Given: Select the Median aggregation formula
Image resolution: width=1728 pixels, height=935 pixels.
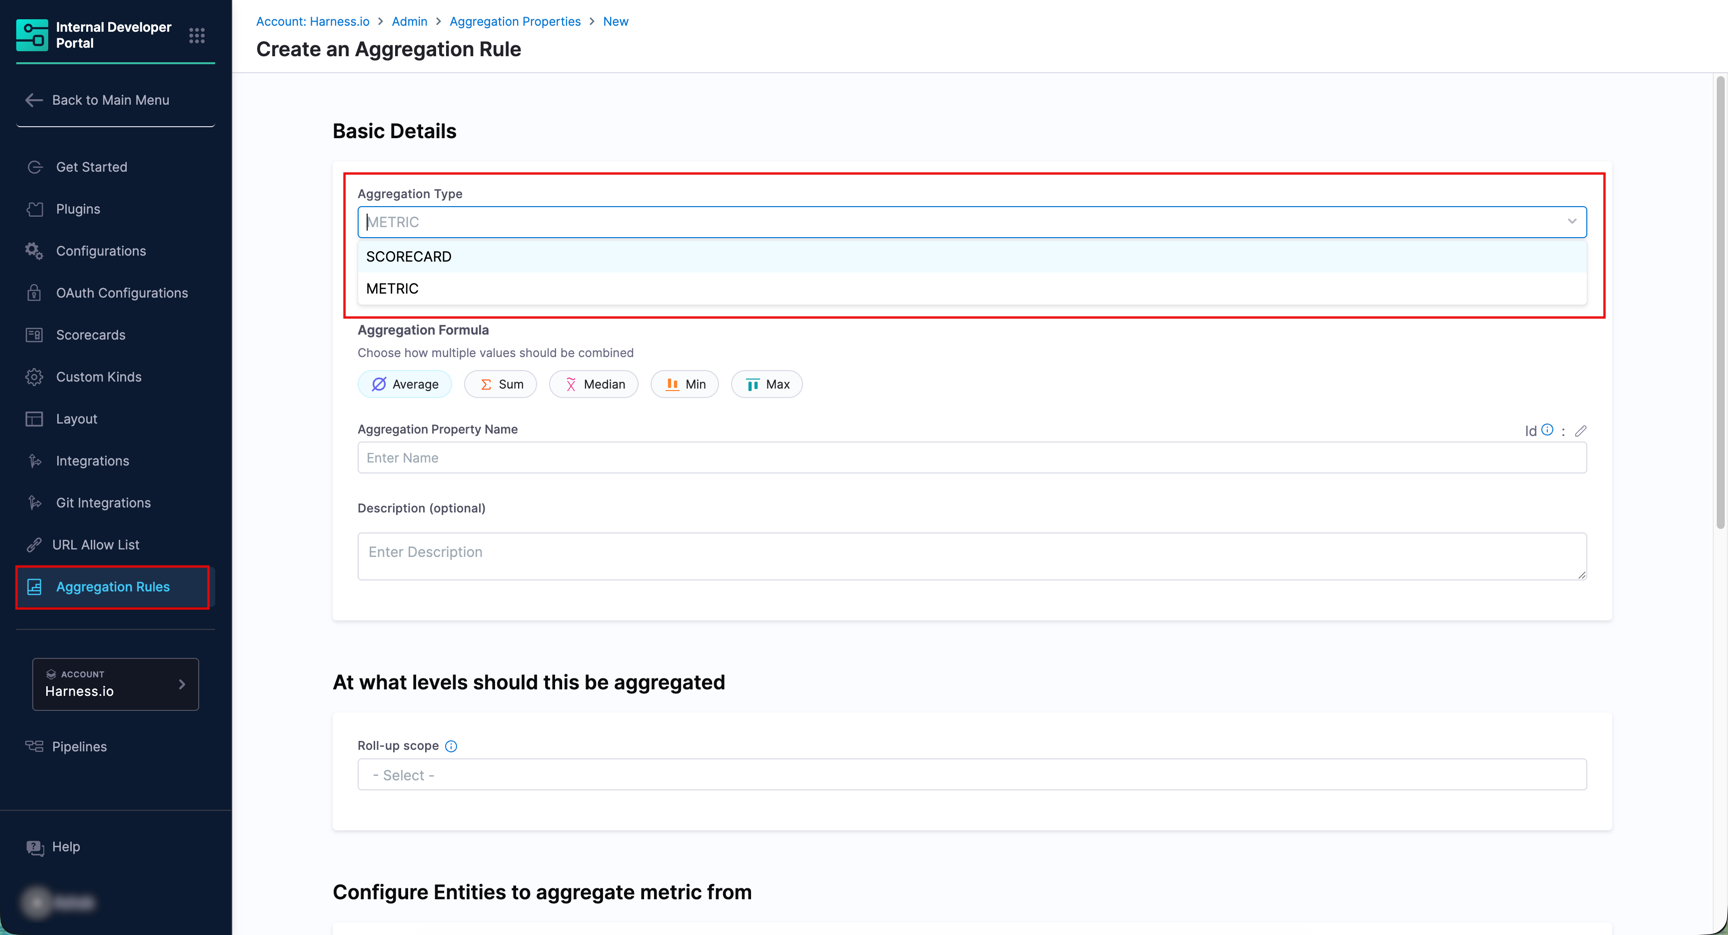Looking at the screenshot, I should [x=593, y=384].
